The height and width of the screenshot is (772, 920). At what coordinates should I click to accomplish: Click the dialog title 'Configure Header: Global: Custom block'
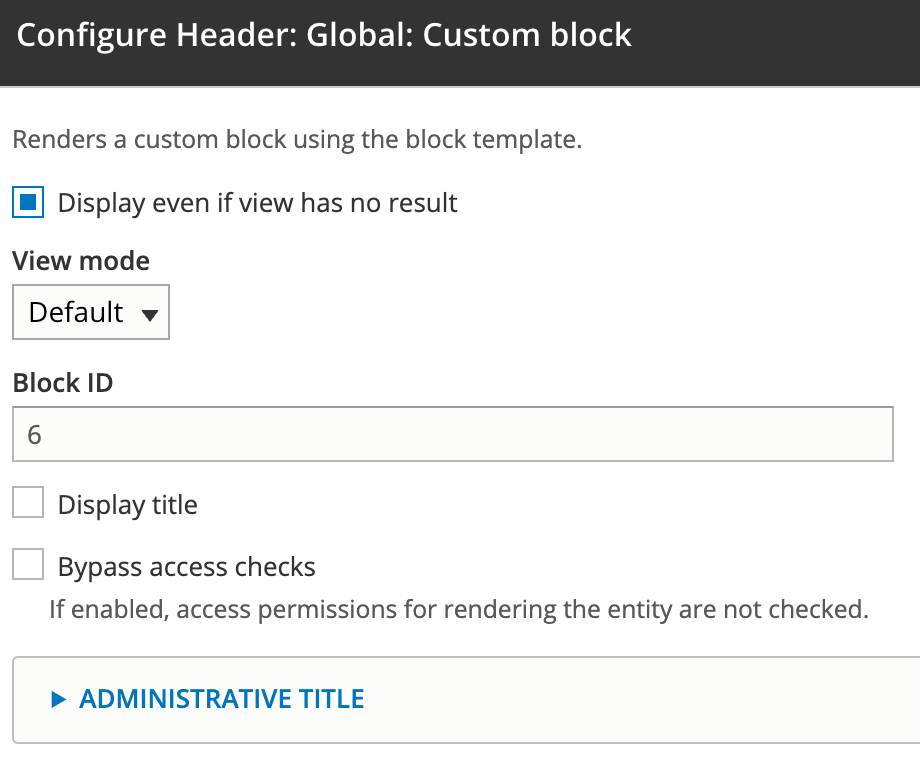click(325, 35)
